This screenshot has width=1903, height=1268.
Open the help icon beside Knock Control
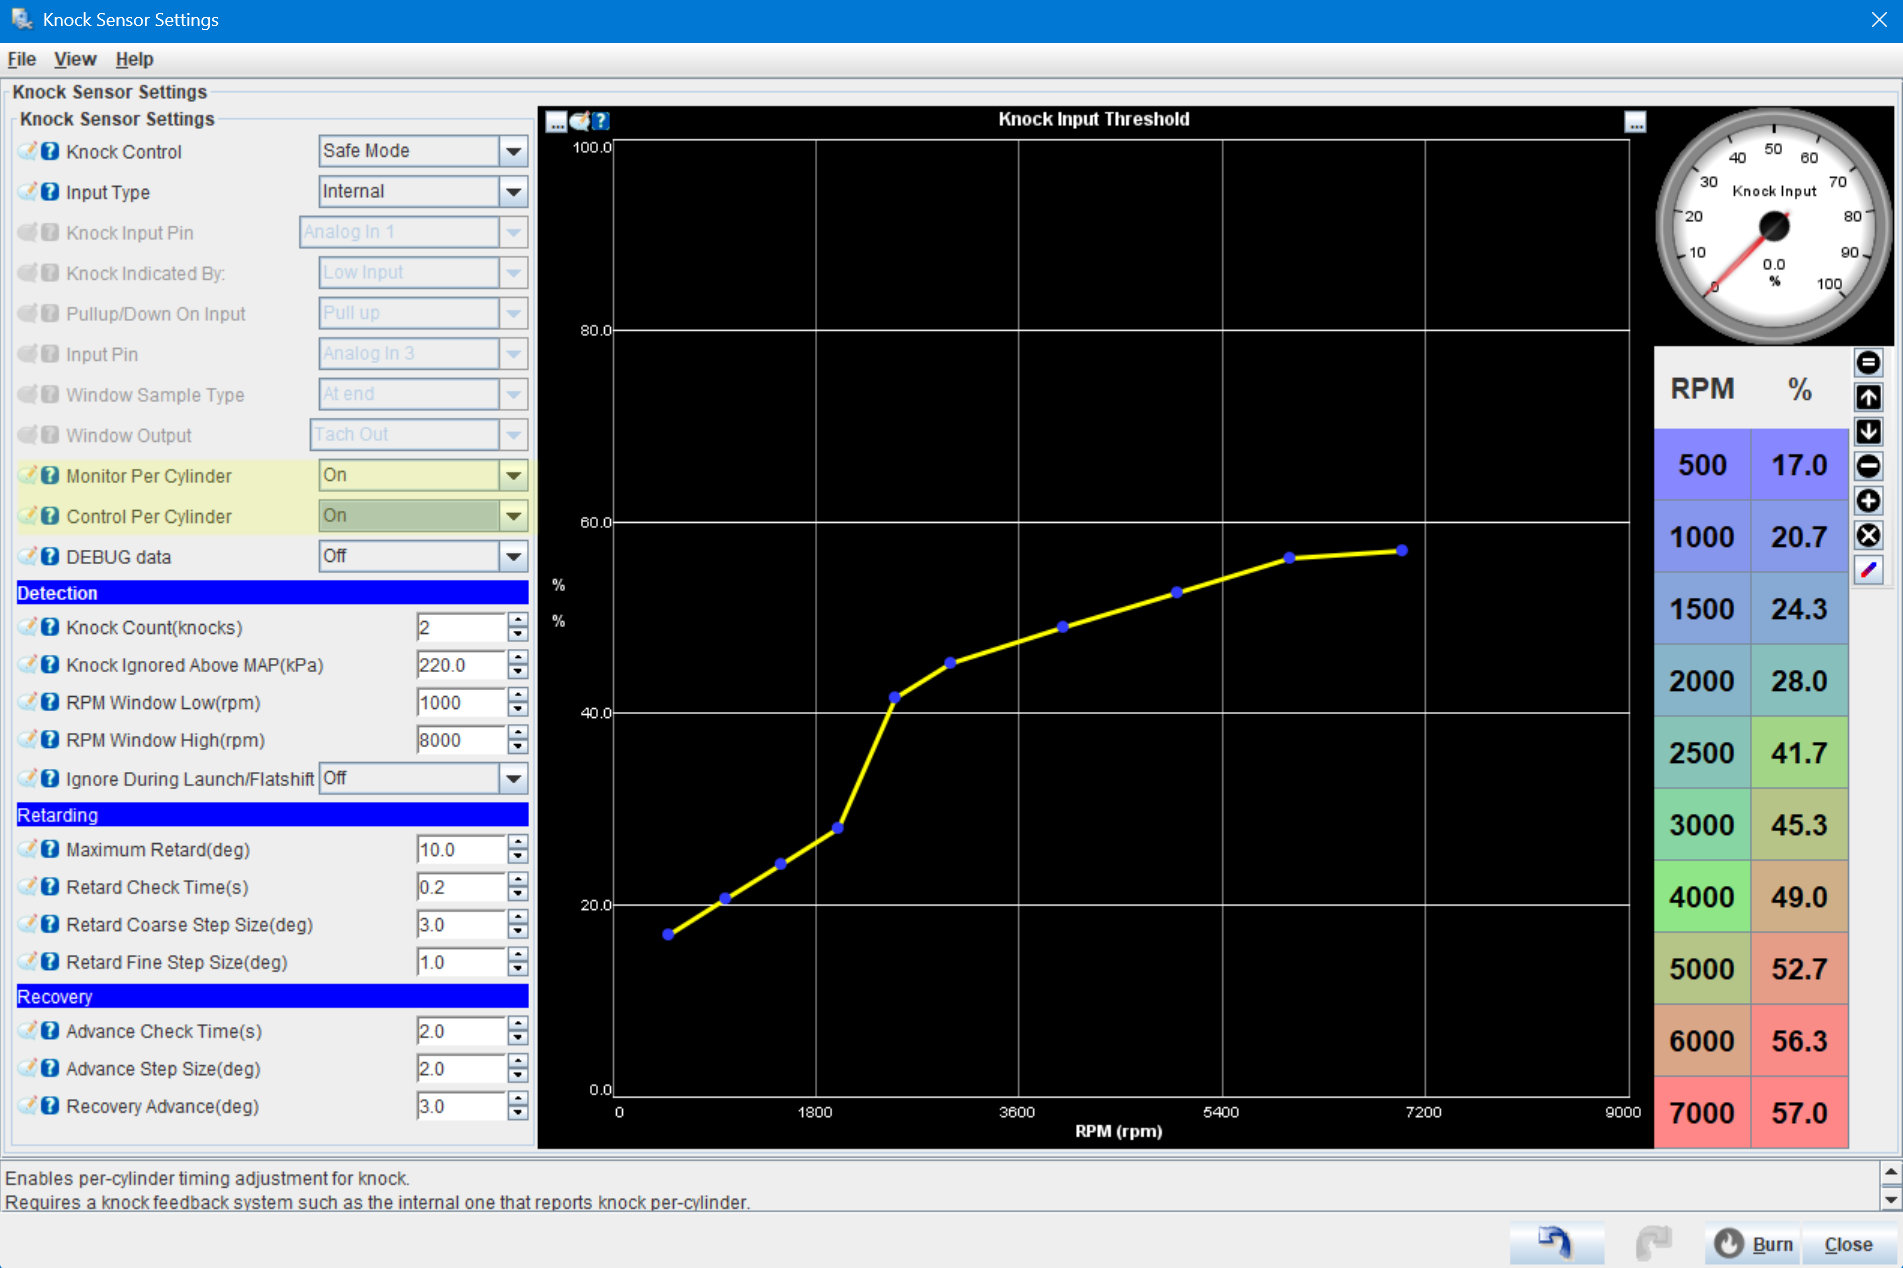click(50, 152)
